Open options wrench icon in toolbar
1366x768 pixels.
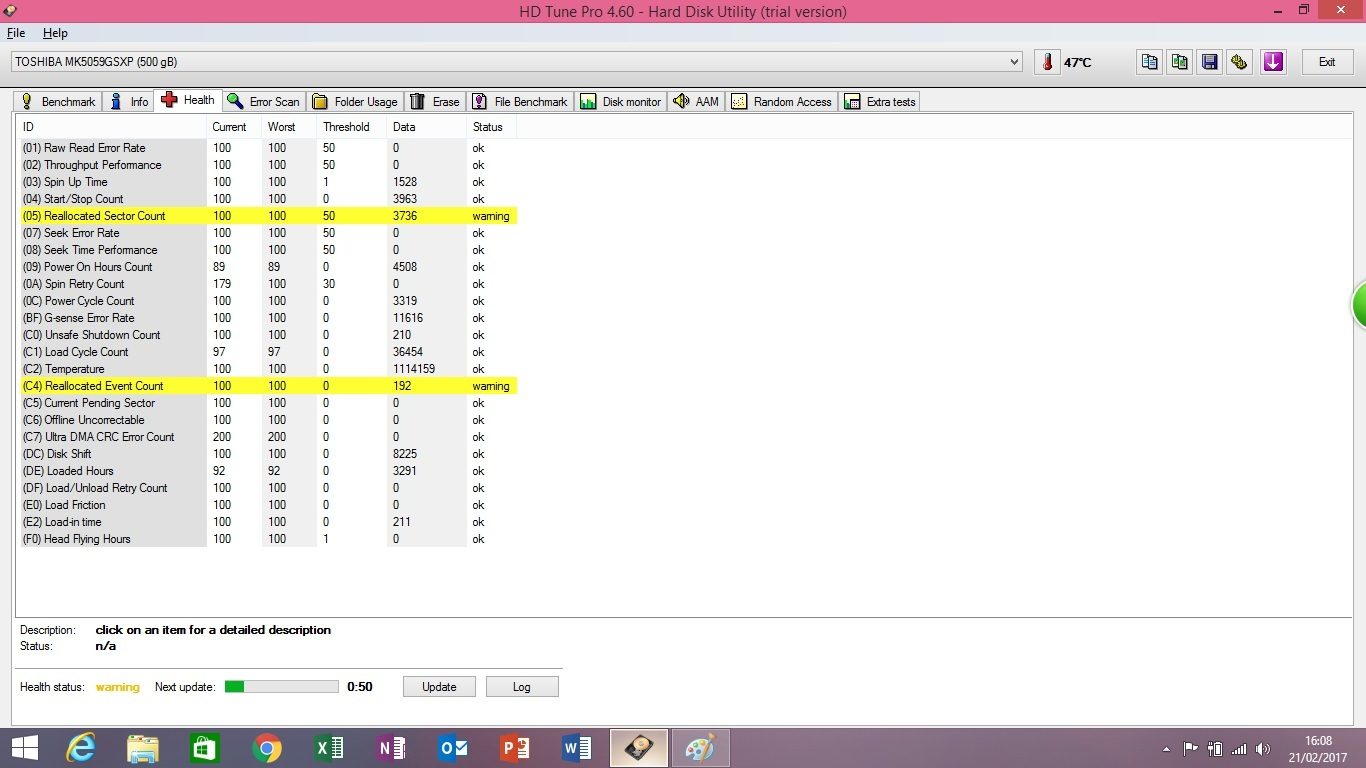point(1240,62)
